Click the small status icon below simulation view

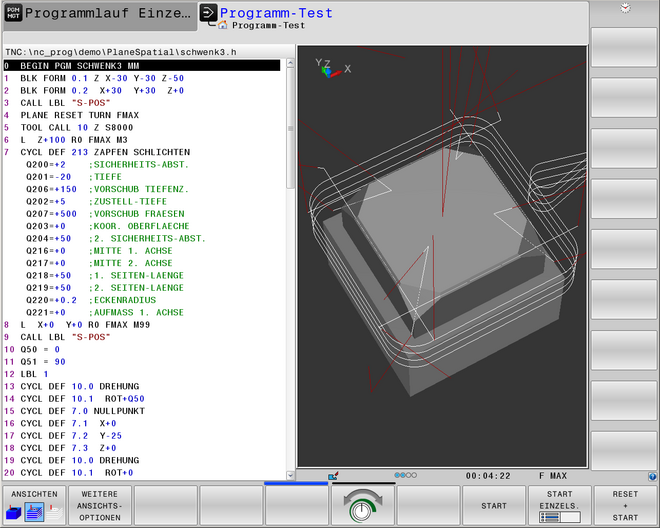coord(333,476)
